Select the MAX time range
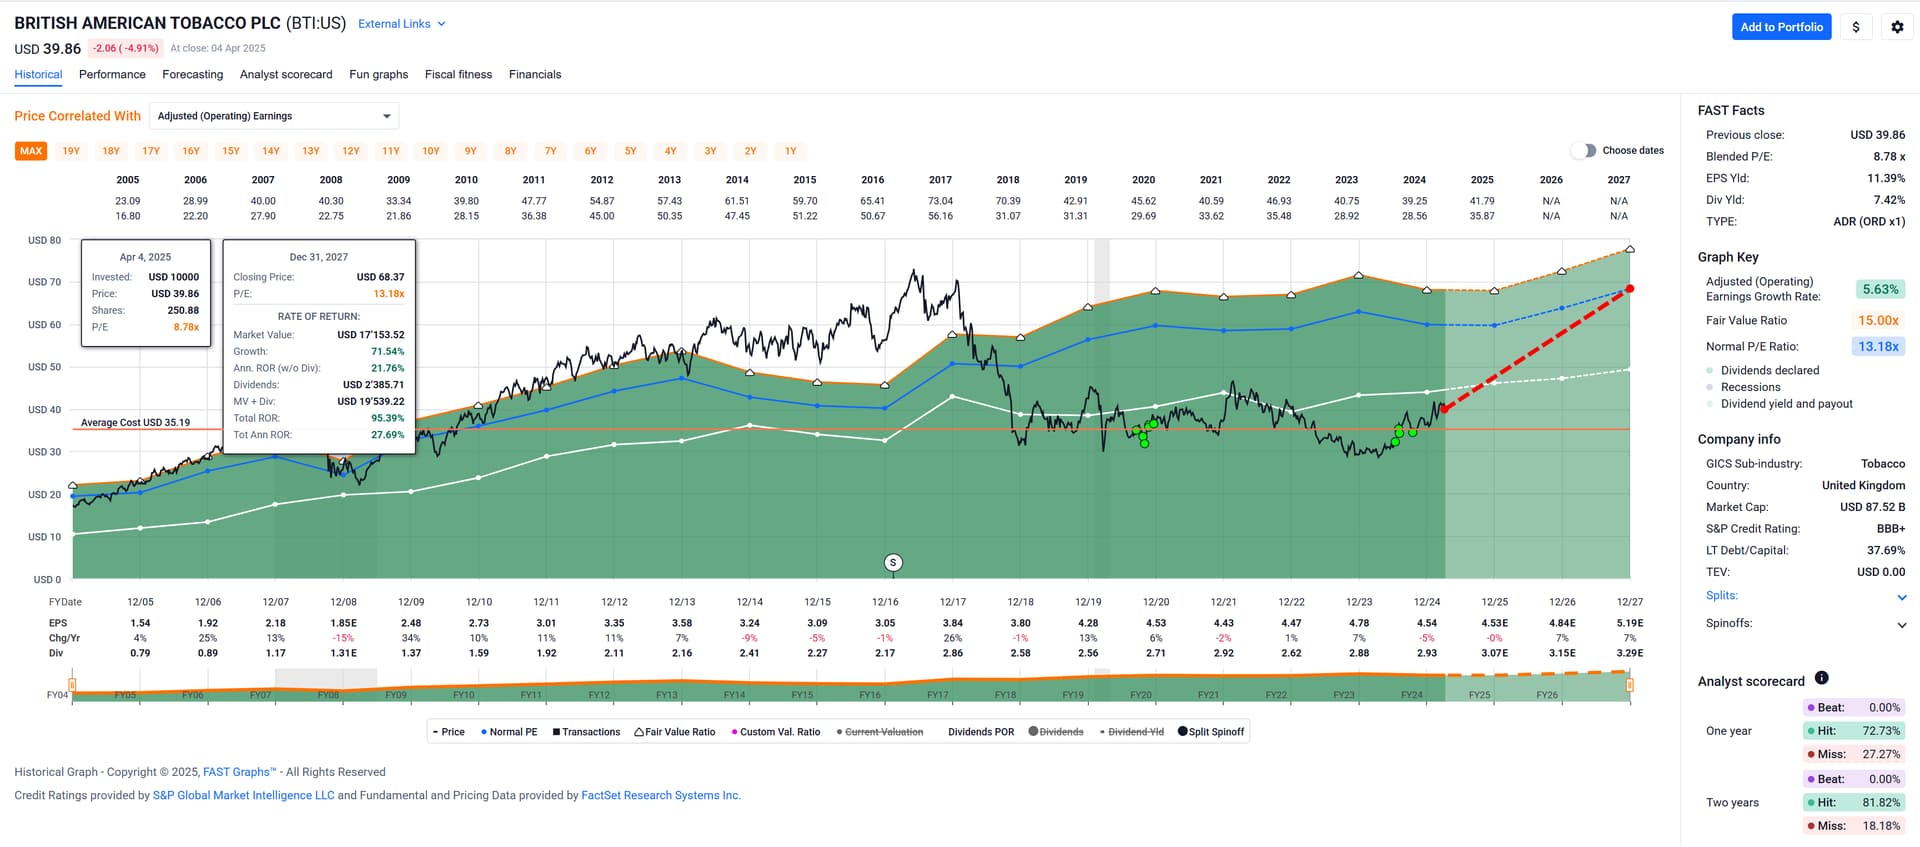Screen dimensions: 1920x847 coord(31,151)
